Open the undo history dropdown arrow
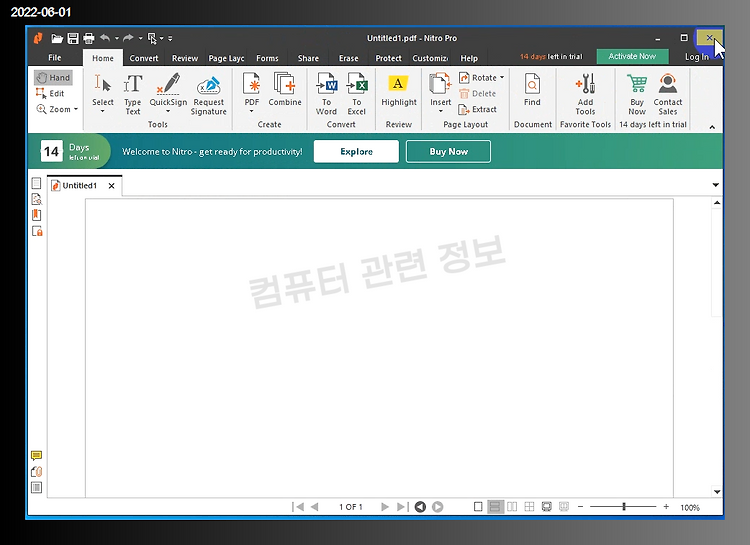This screenshot has height=545, width=750. [x=117, y=38]
